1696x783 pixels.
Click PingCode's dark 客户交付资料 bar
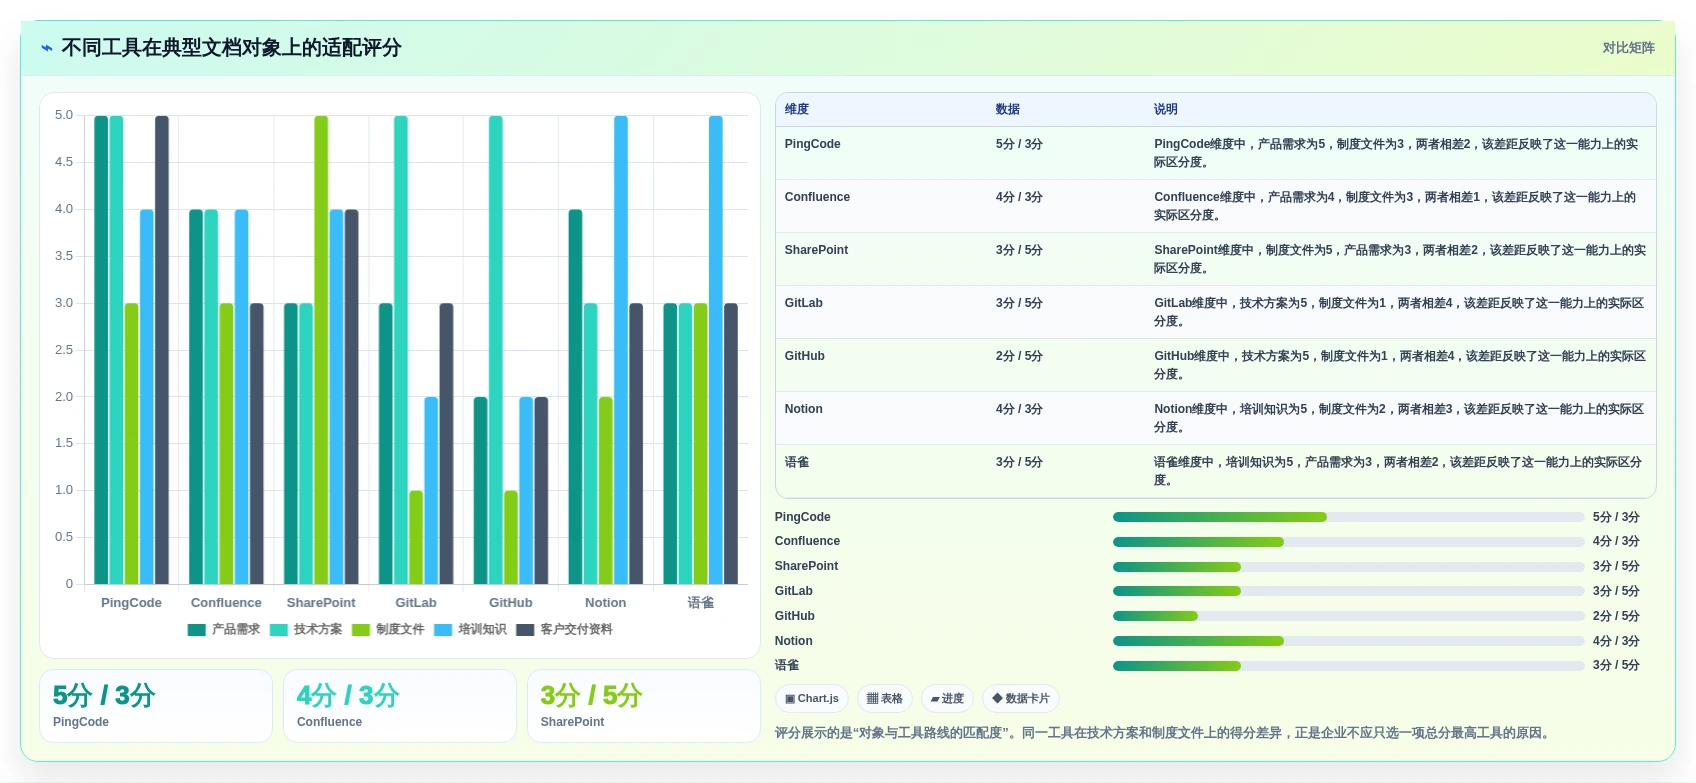(x=162, y=350)
